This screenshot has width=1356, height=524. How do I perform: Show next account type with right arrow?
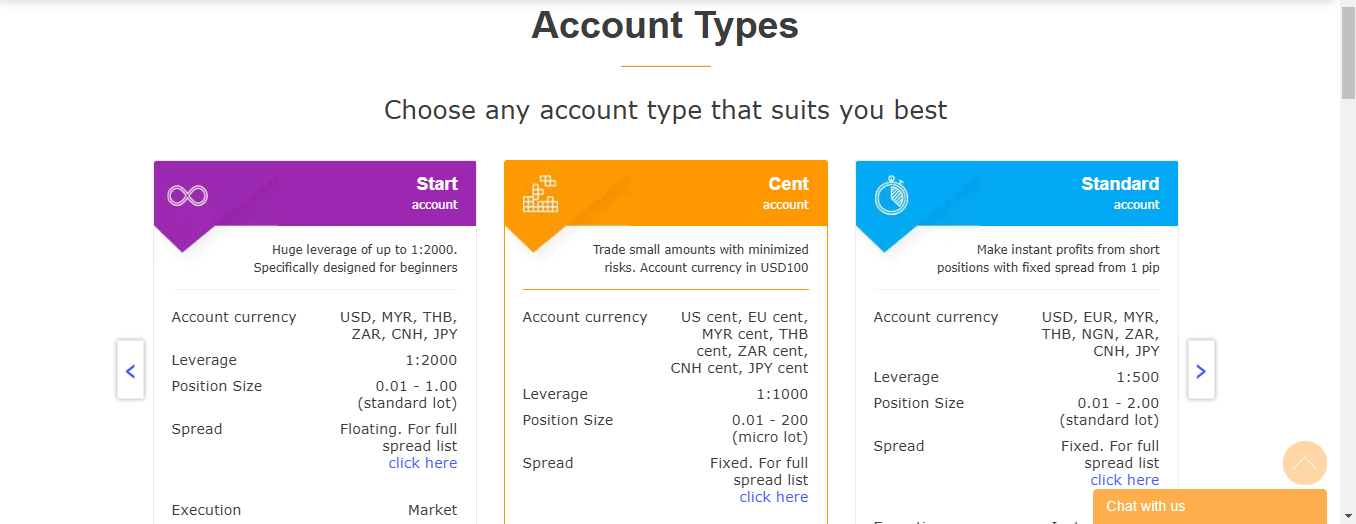[x=1201, y=370]
